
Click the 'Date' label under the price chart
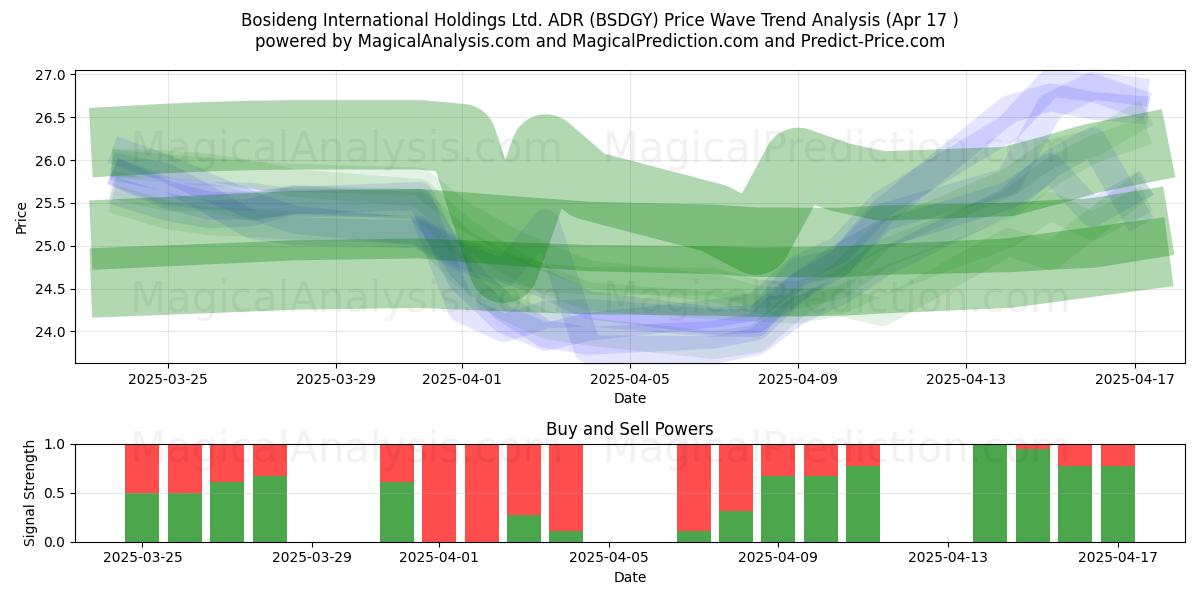pos(630,398)
